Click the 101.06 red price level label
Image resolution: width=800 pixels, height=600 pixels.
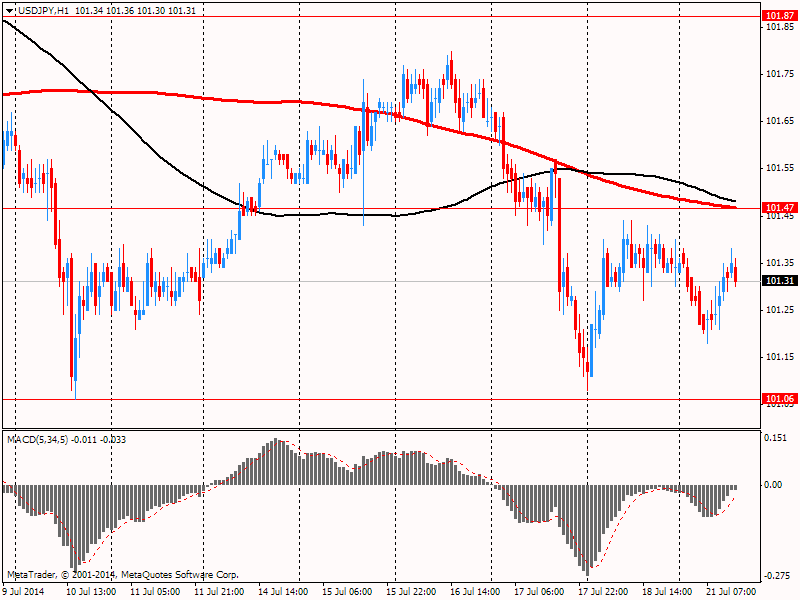coord(780,398)
